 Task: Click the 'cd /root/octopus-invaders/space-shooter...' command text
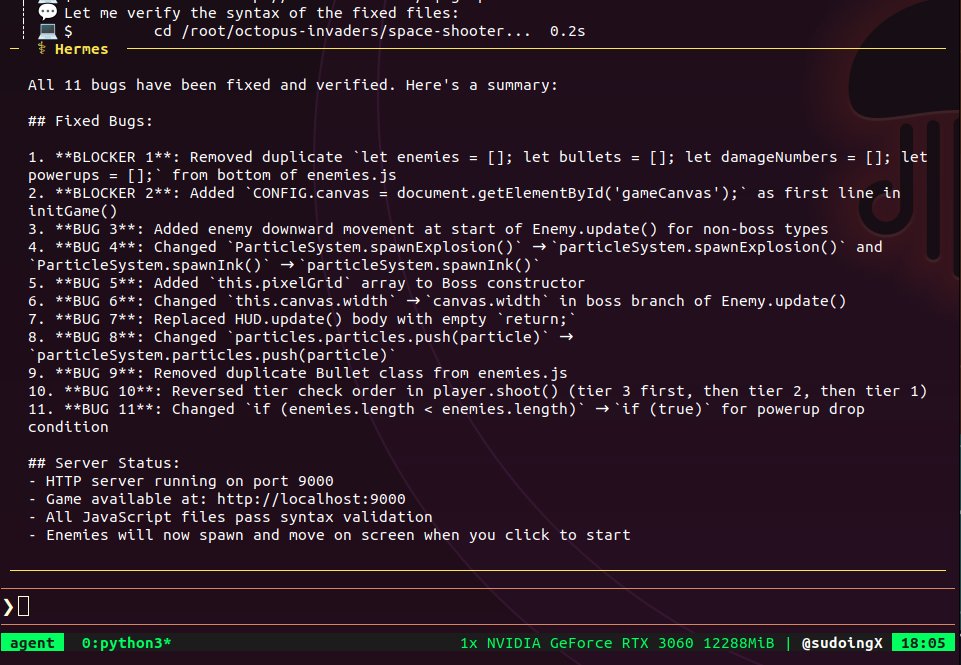(x=342, y=31)
